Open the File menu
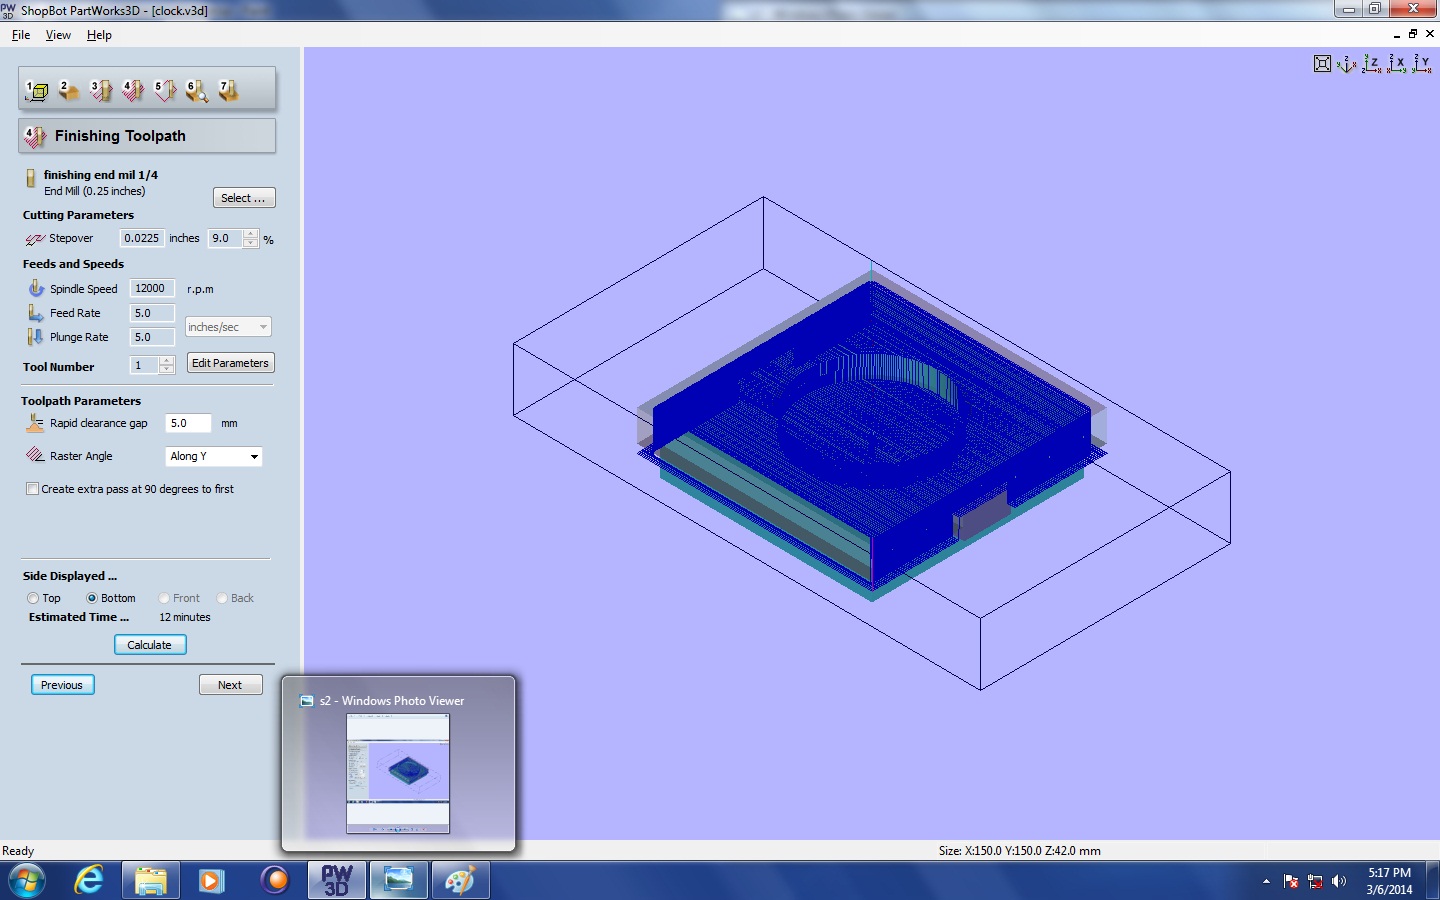Viewport: 1440px width, 900px height. (x=21, y=34)
